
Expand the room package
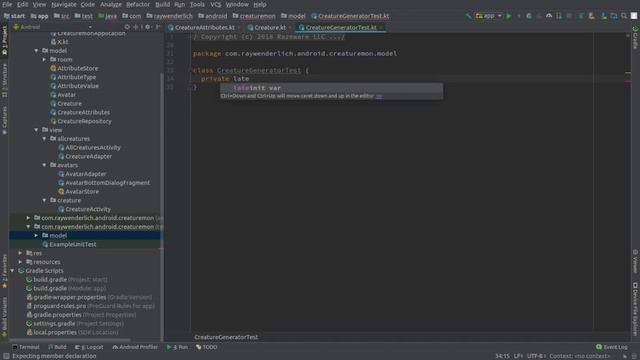click(44, 60)
